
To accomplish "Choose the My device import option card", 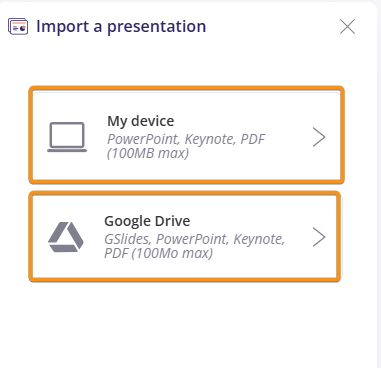I will (x=186, y=135).
